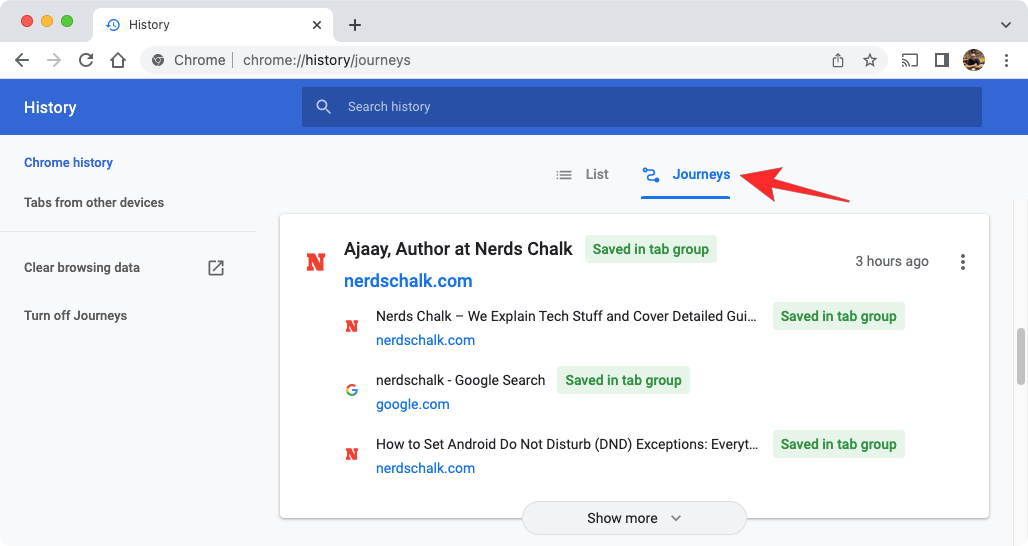Click the Search history field

point(640,107)
